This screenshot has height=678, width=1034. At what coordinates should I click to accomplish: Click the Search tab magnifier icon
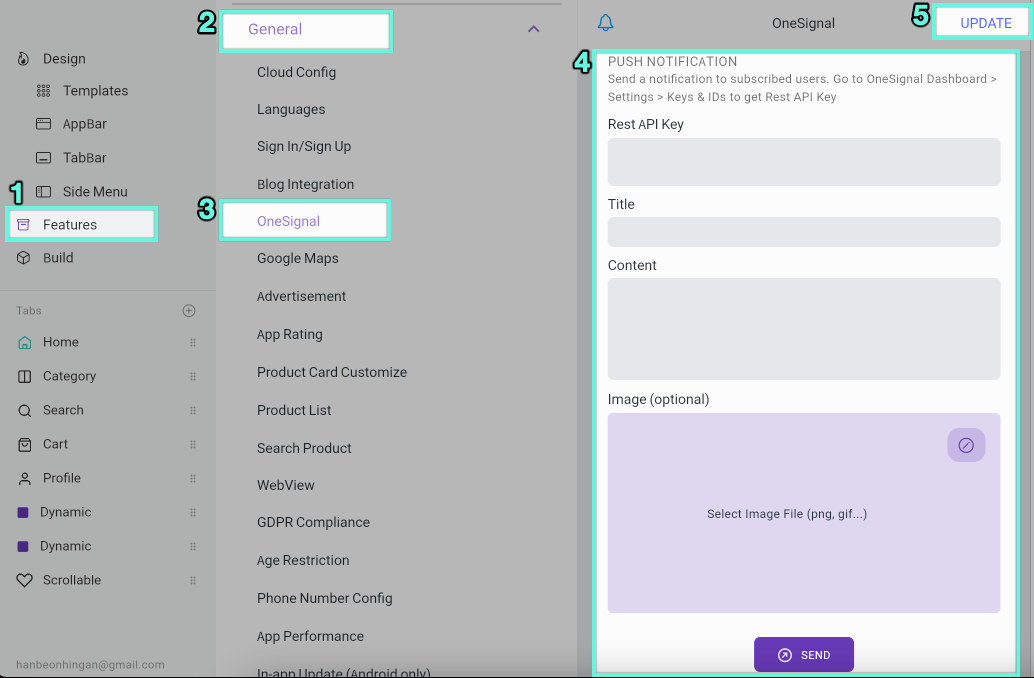click(x=24, y=411)
